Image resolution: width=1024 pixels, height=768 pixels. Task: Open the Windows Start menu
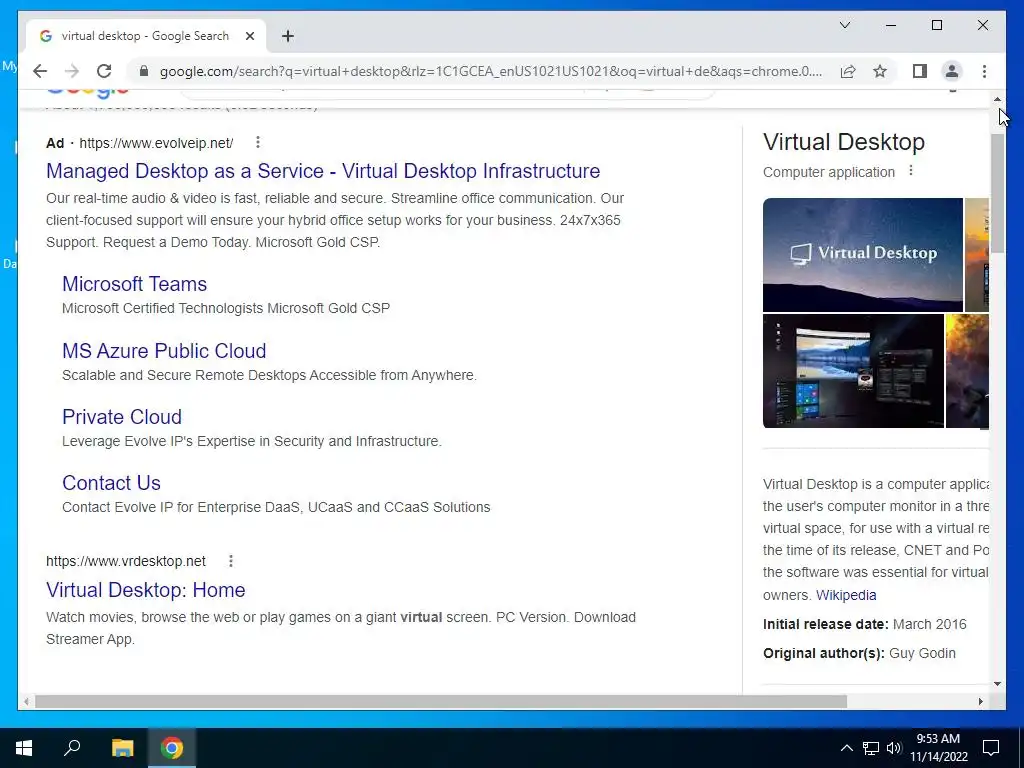point(24,748)
